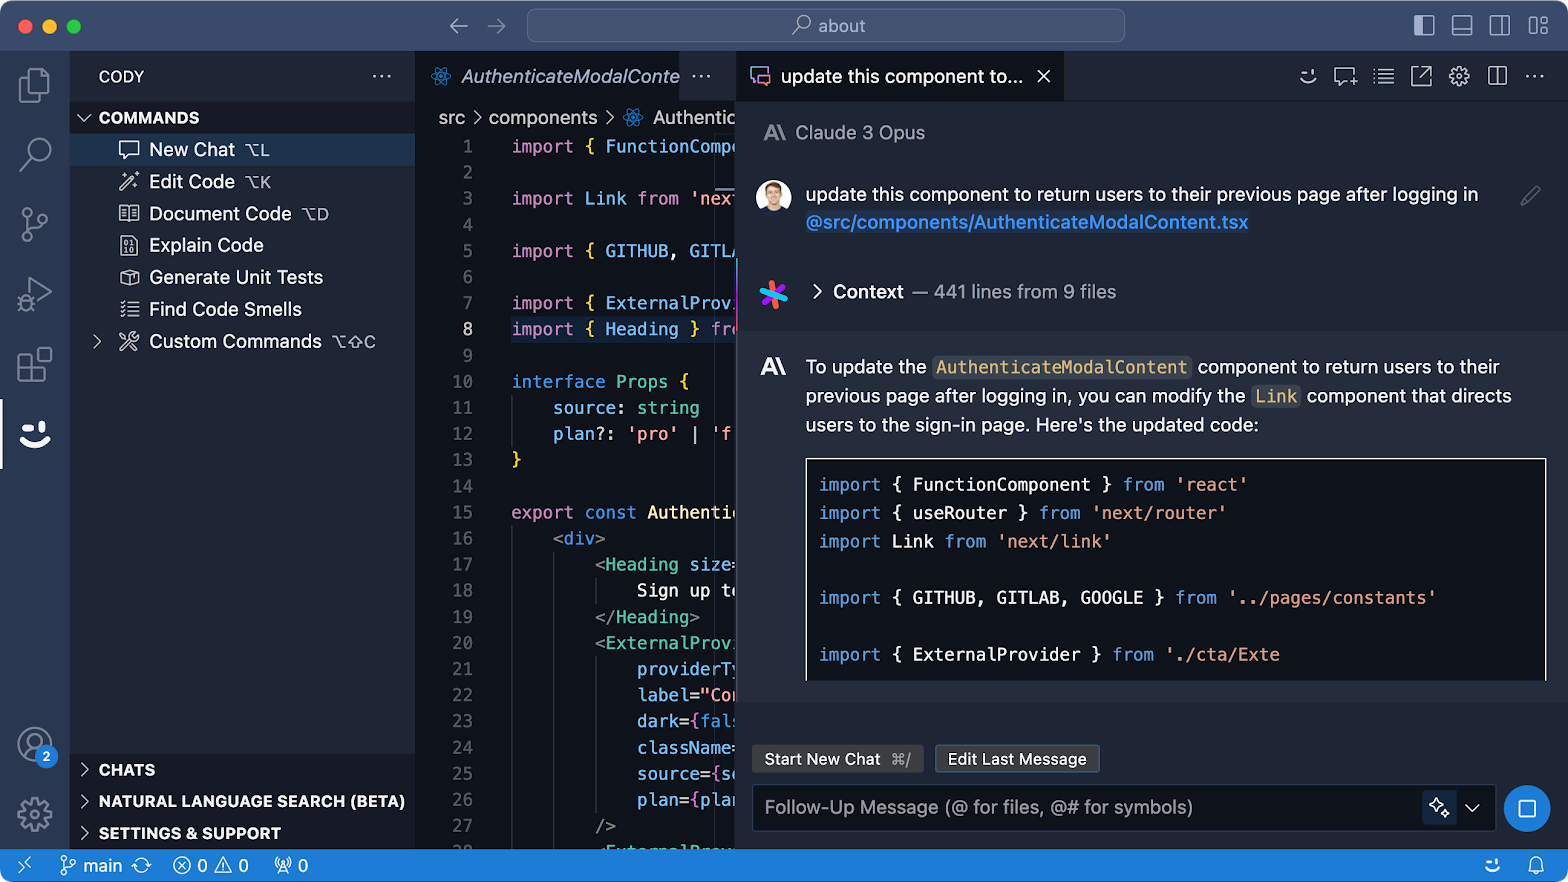Expand the CHATS section
The height and width of the screenshot is (882, 1568).
tap(243, 770)
